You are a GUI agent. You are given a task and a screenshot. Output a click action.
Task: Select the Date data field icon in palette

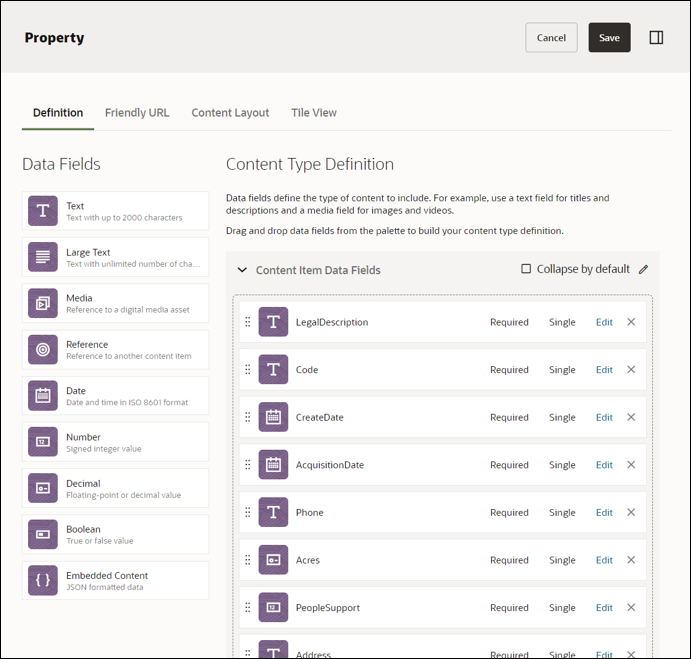(x=43, y=396)
